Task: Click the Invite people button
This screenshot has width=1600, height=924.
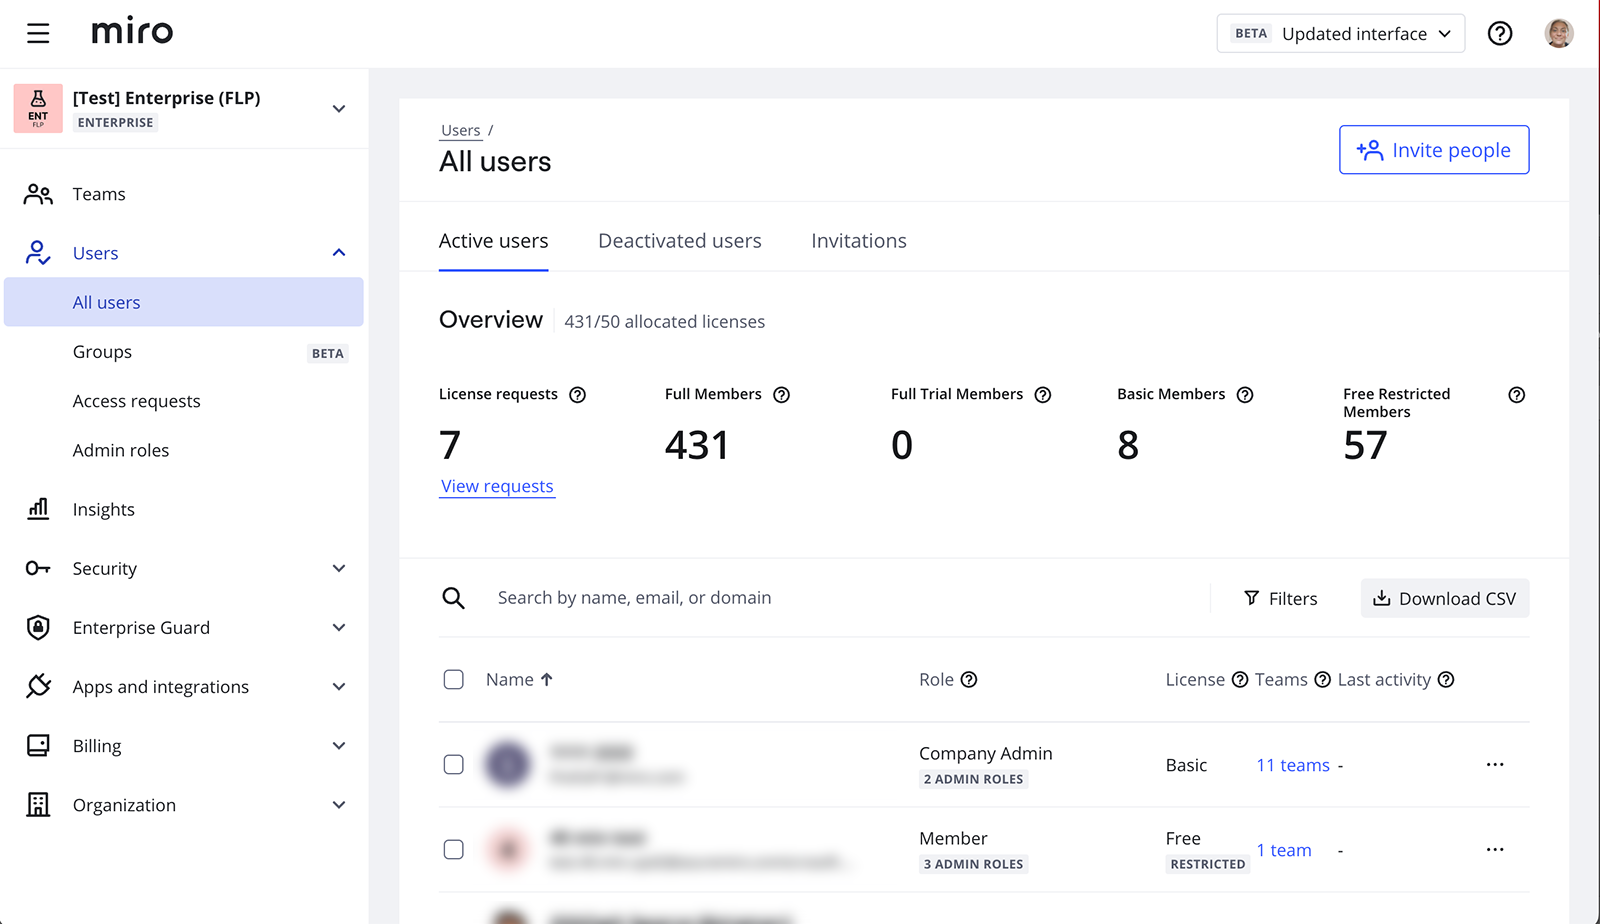Action: pyautogui.click(x=1433, y=150)
